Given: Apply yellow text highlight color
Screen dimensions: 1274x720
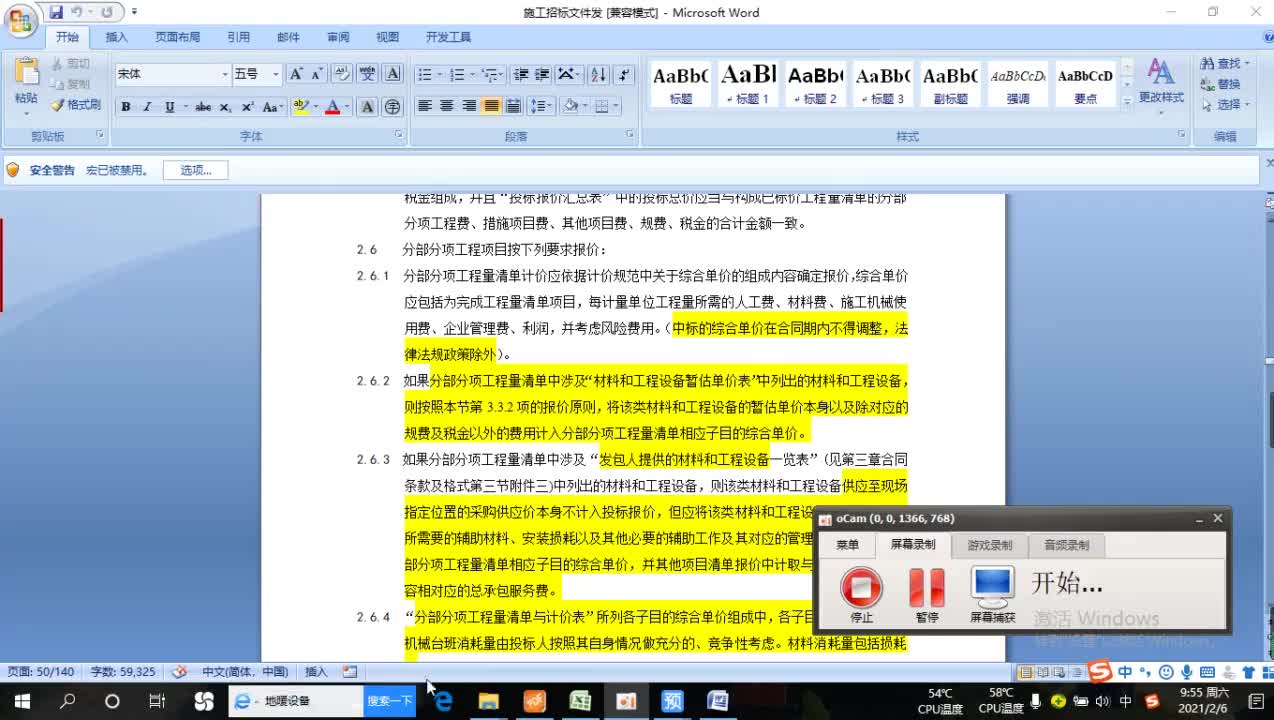Looking at the screenshot, I should (x=300, y=107).
